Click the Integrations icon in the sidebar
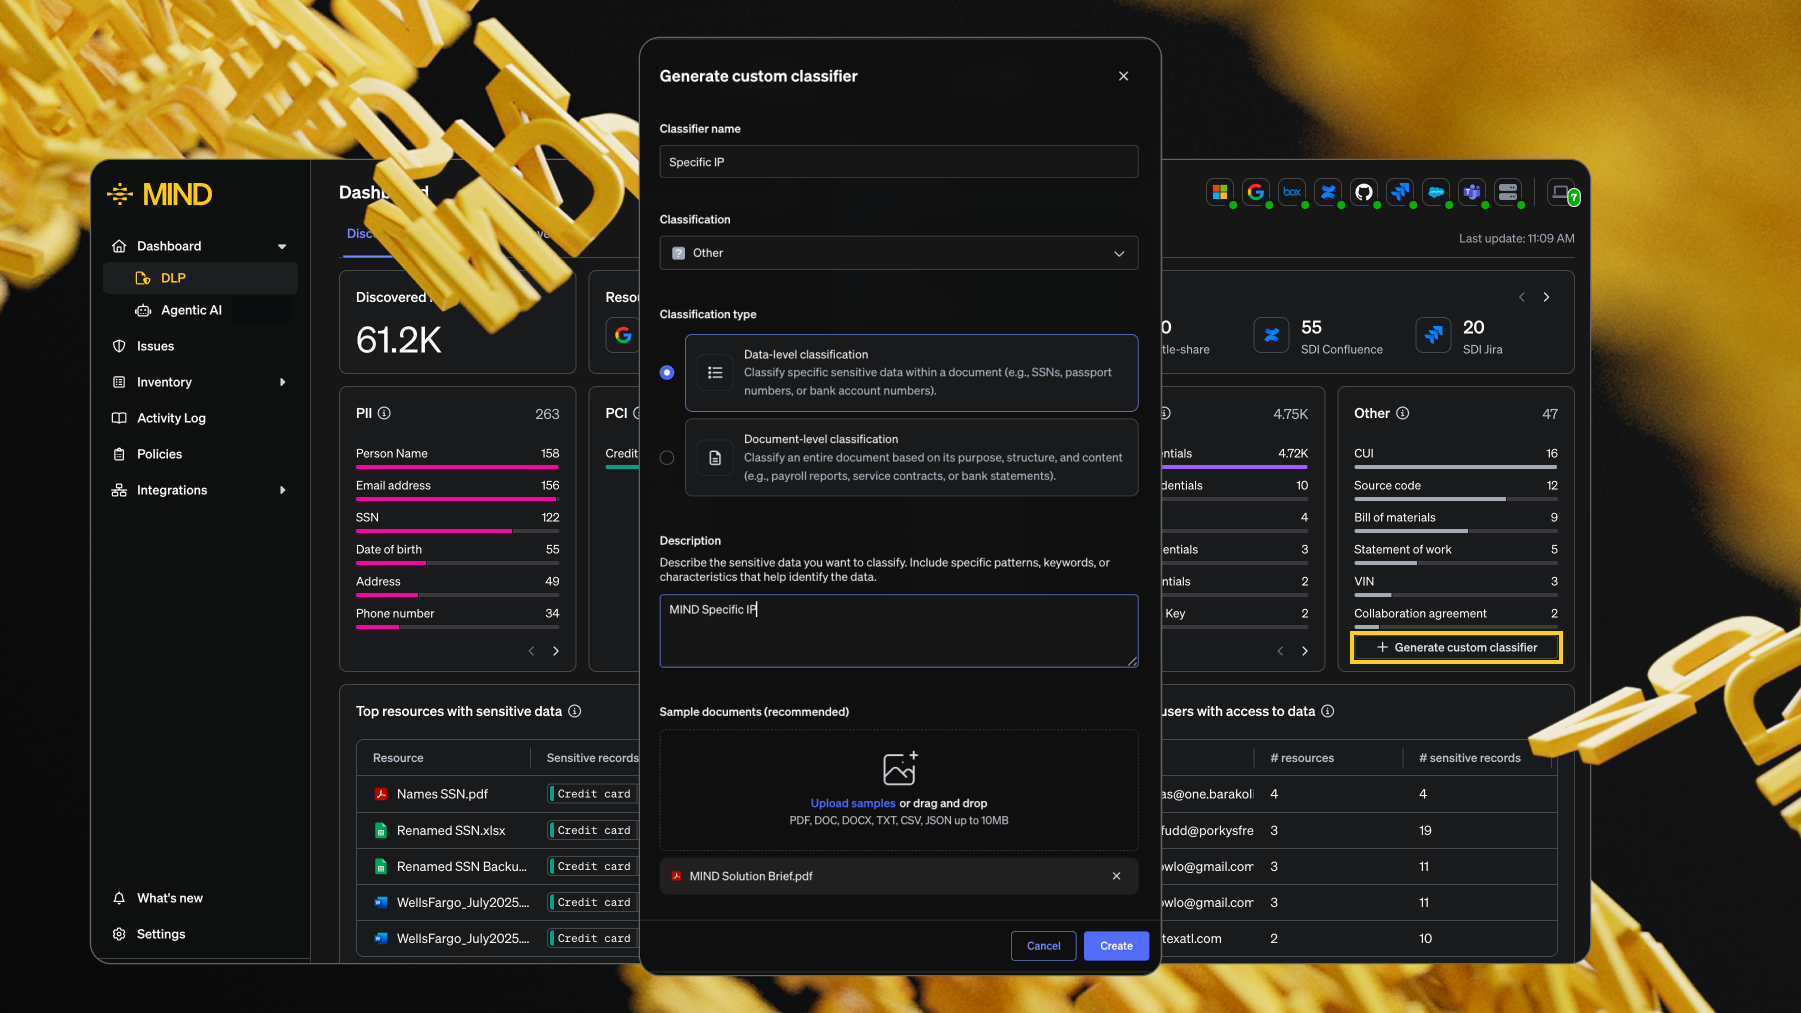This screenshot has width=1801, height=1013. 119,490
